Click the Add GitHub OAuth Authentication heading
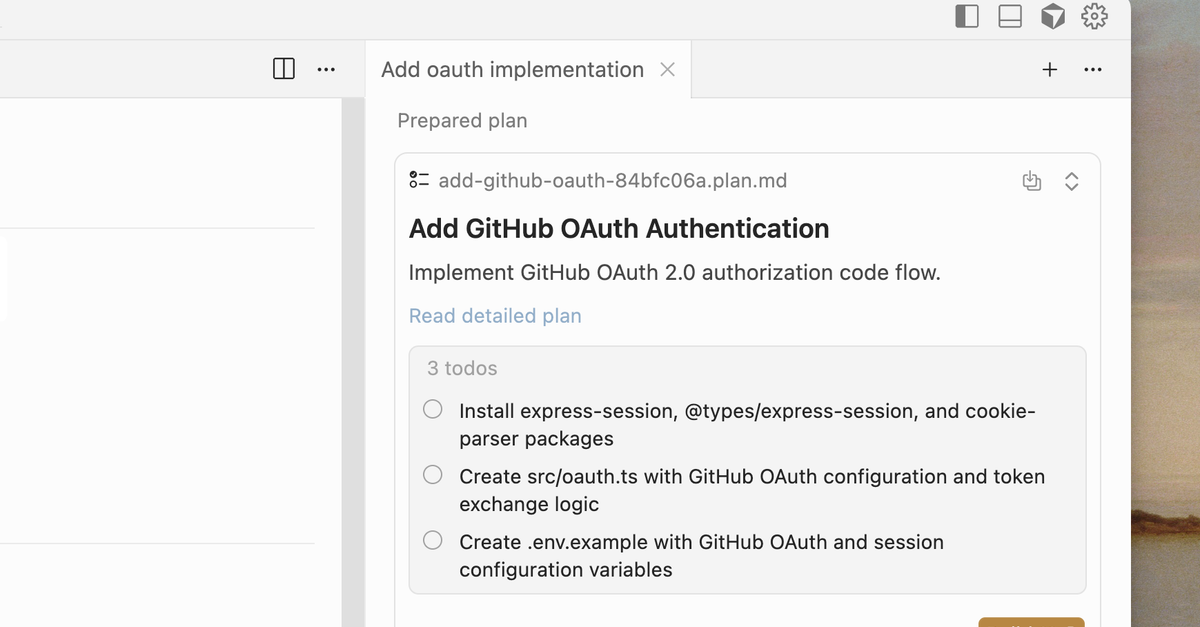Viewport: 1200px width, 627px height. point(619,229)
